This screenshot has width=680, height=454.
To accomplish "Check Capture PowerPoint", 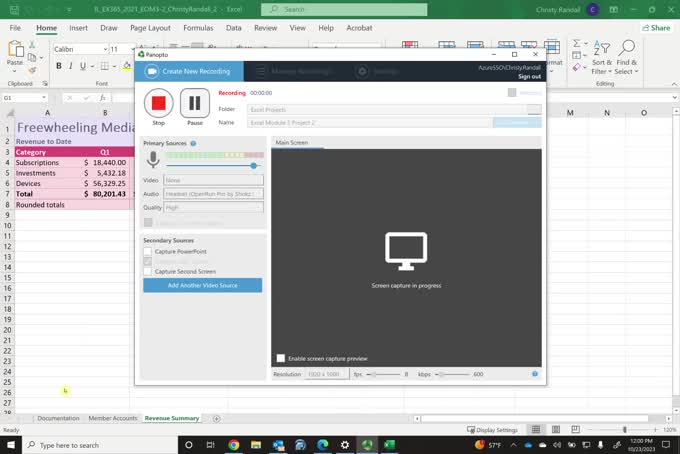I will tap(148, 251).
